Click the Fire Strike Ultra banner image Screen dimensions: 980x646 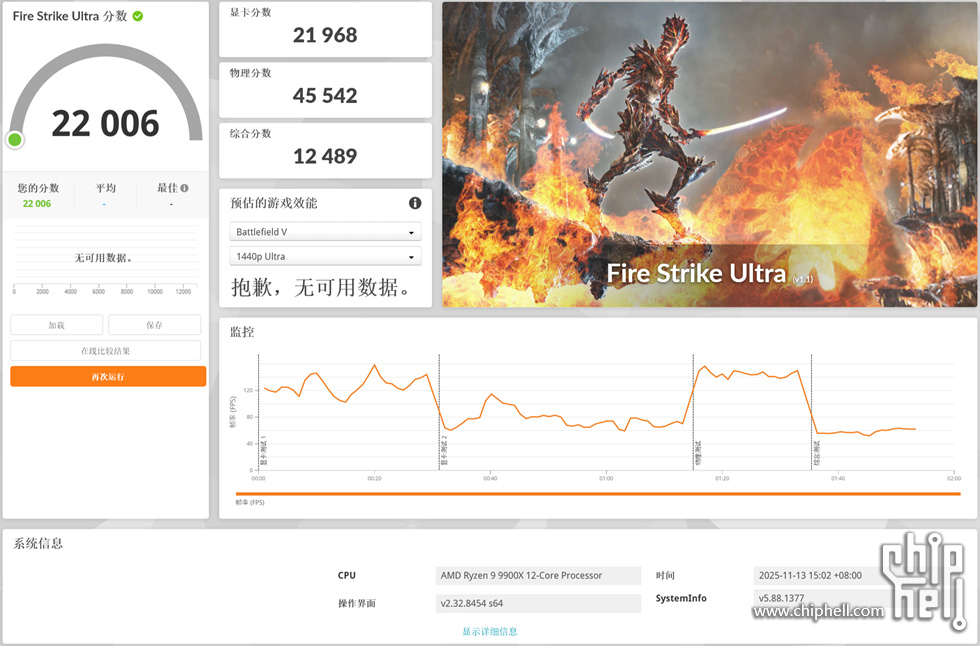[708, 154]
